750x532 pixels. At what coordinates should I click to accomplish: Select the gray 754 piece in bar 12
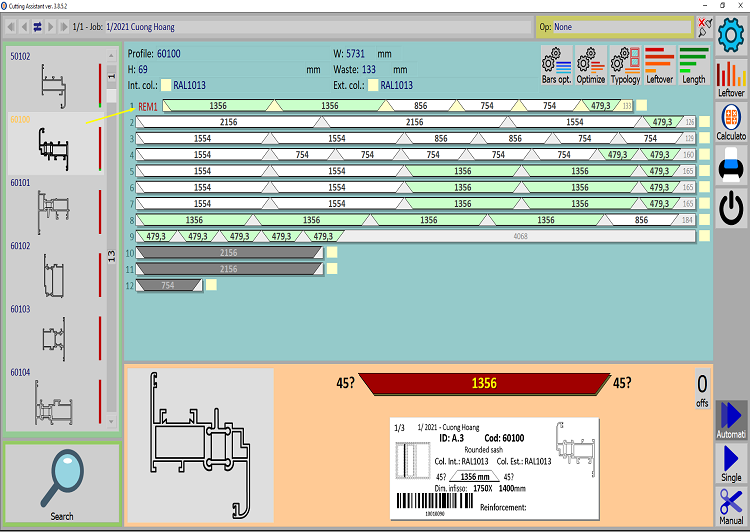pyautogui.click(x=169, y=285)
